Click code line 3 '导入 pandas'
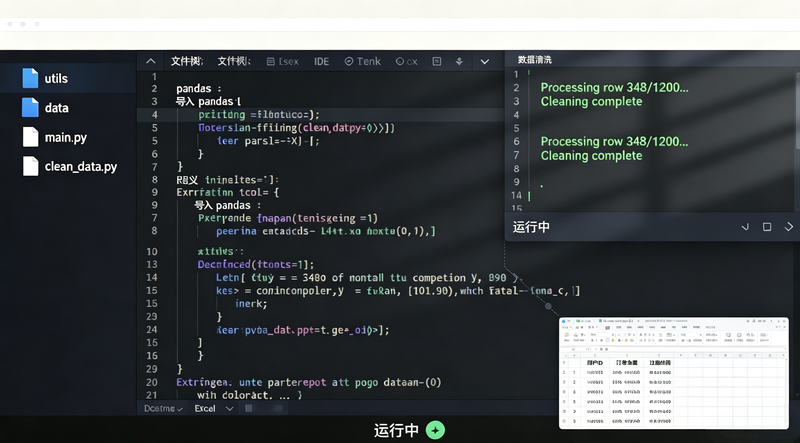 [x=208, y=102]
